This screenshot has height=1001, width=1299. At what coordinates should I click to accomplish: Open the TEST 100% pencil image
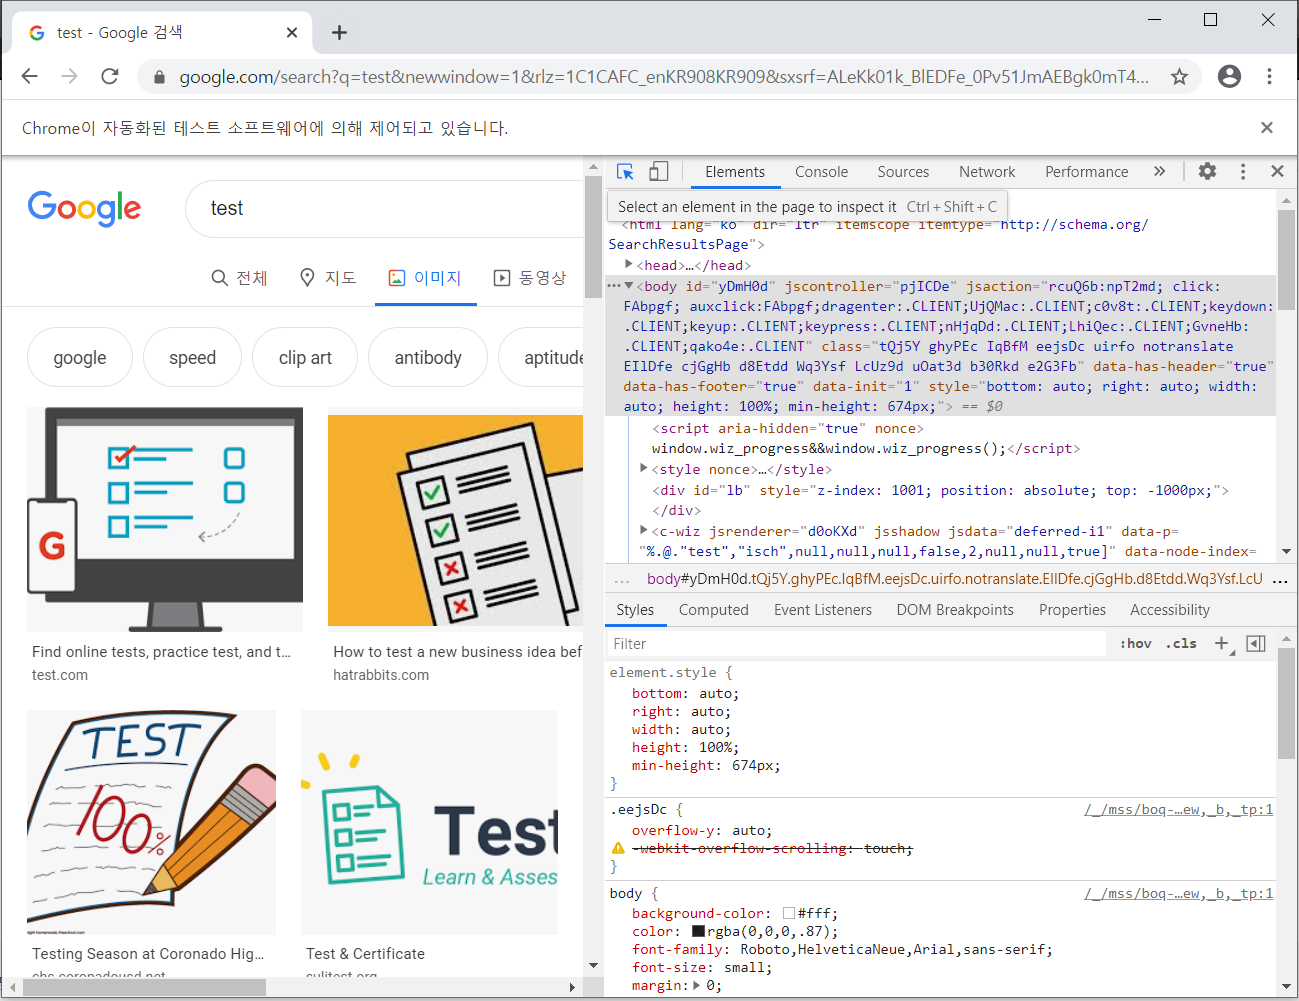click(x=151, y=822)
